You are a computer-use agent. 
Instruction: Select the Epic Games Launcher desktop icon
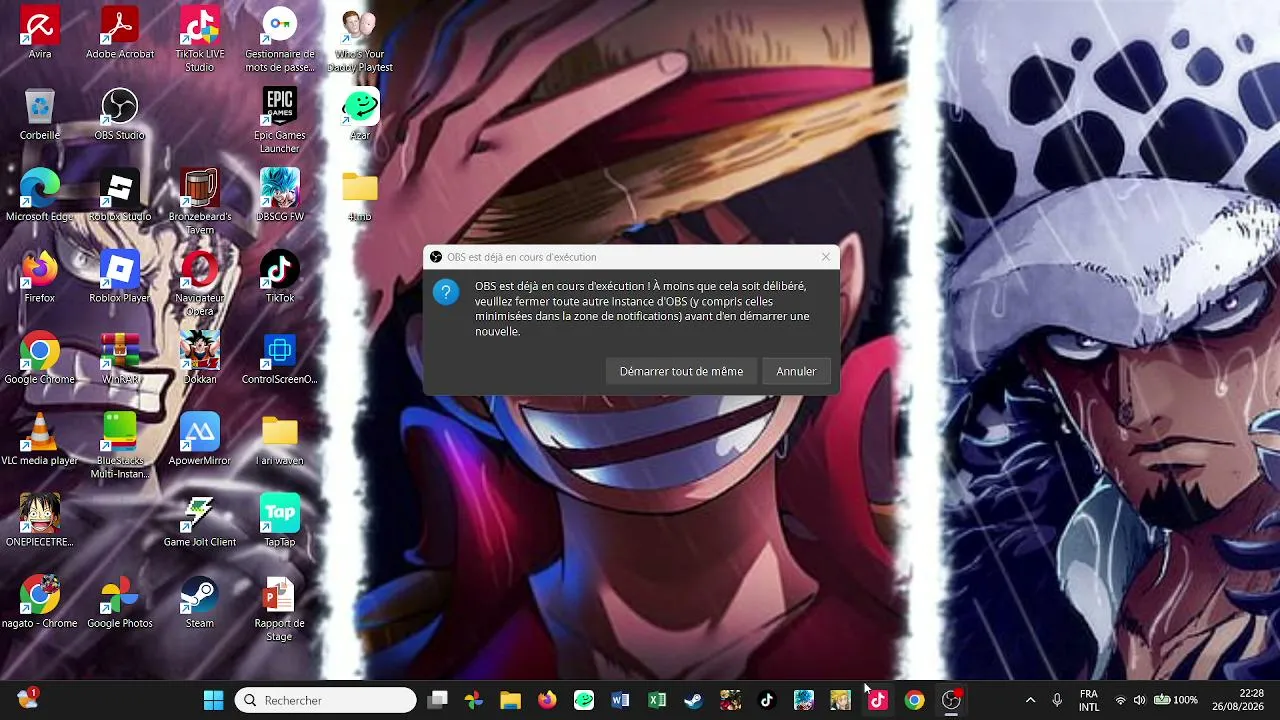280,121
